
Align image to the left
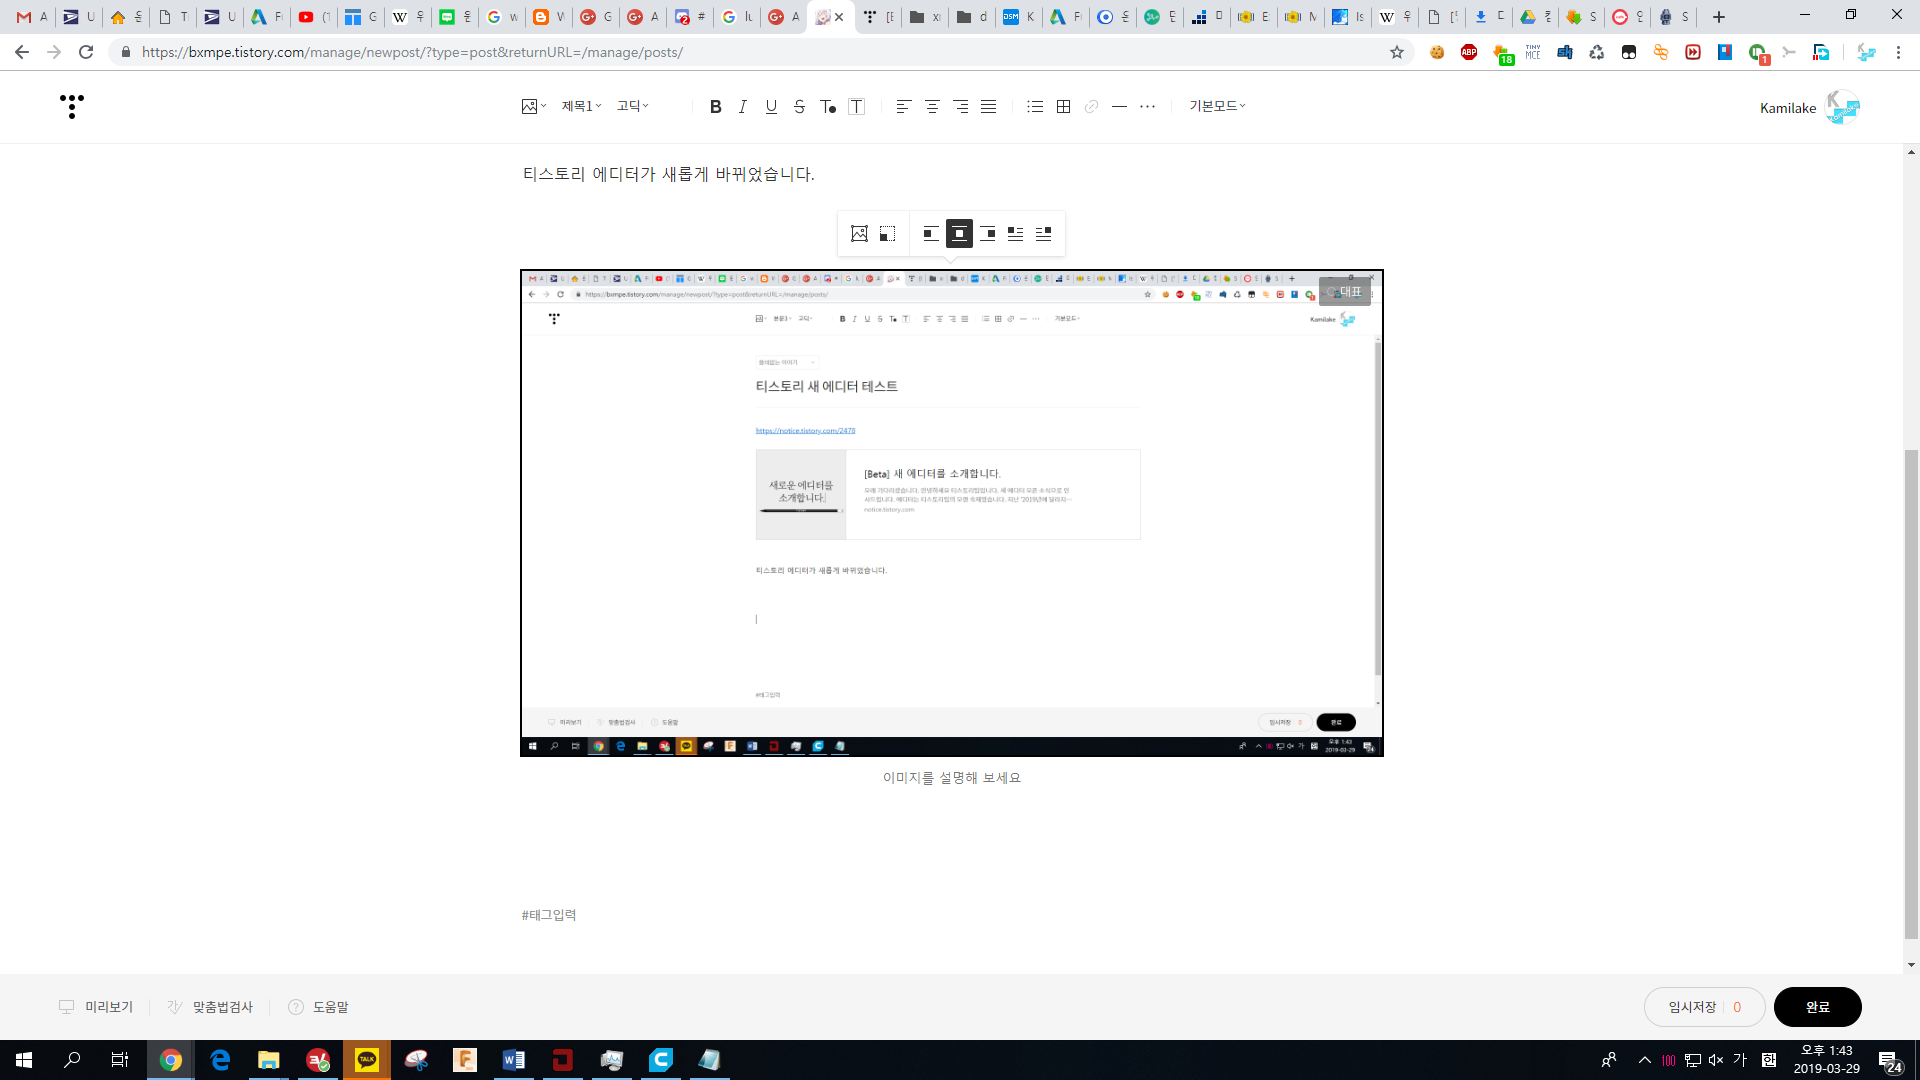(x=930, y=234)
